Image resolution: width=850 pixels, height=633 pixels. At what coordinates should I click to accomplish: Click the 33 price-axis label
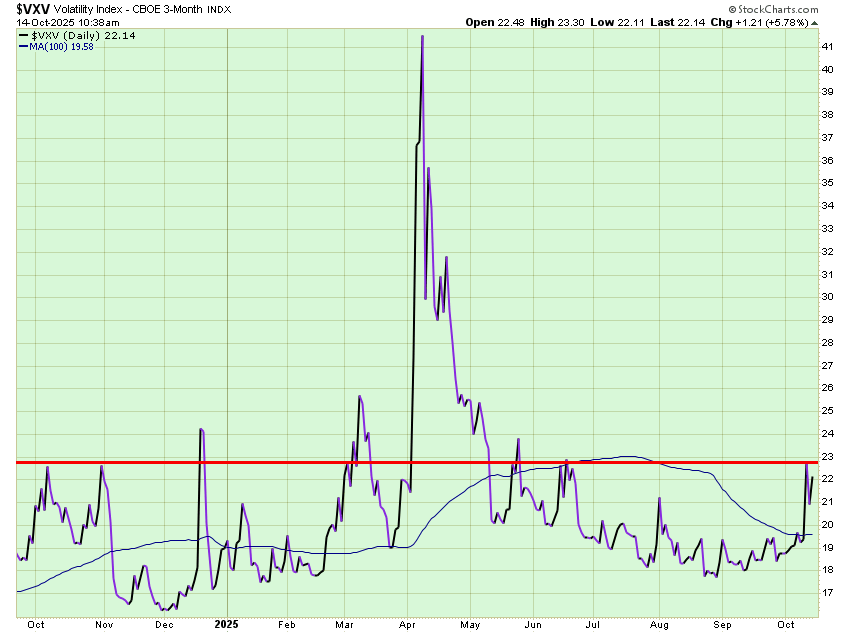tap(827, 229)
